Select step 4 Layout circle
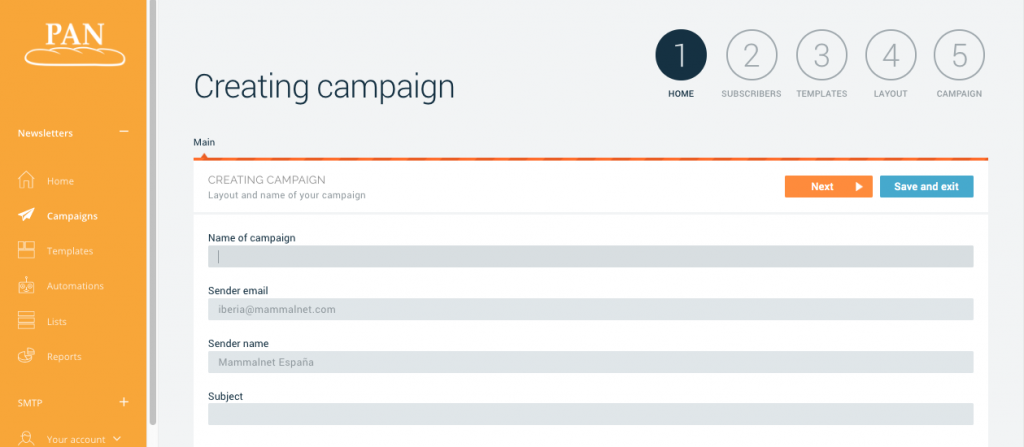 [x=890, y=56]
